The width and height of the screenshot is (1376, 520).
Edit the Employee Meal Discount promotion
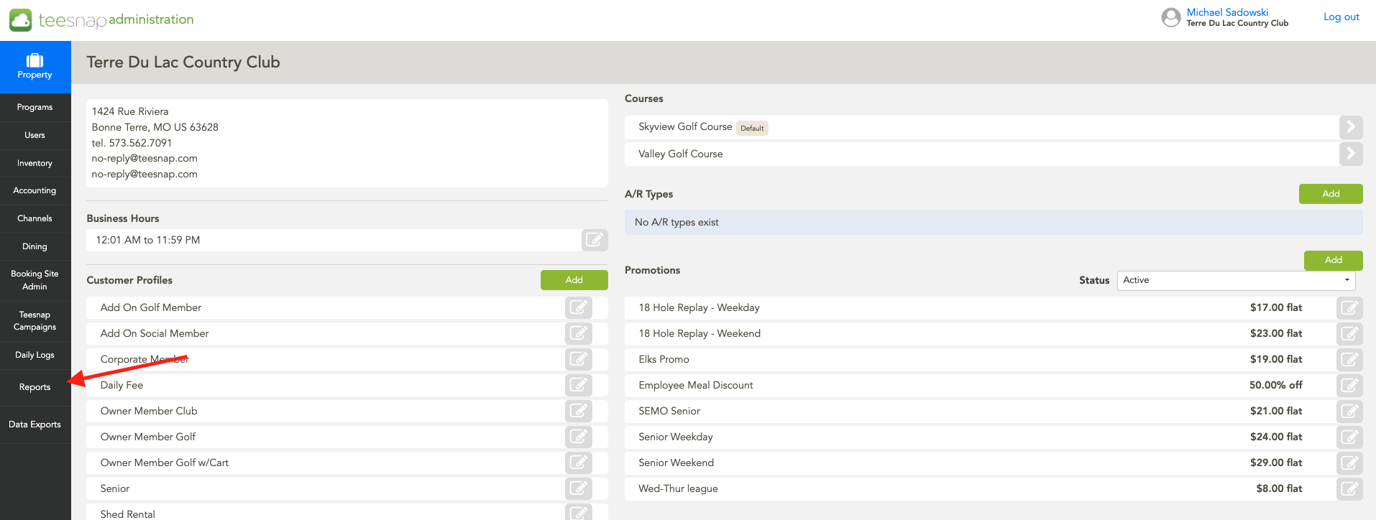1349,385
